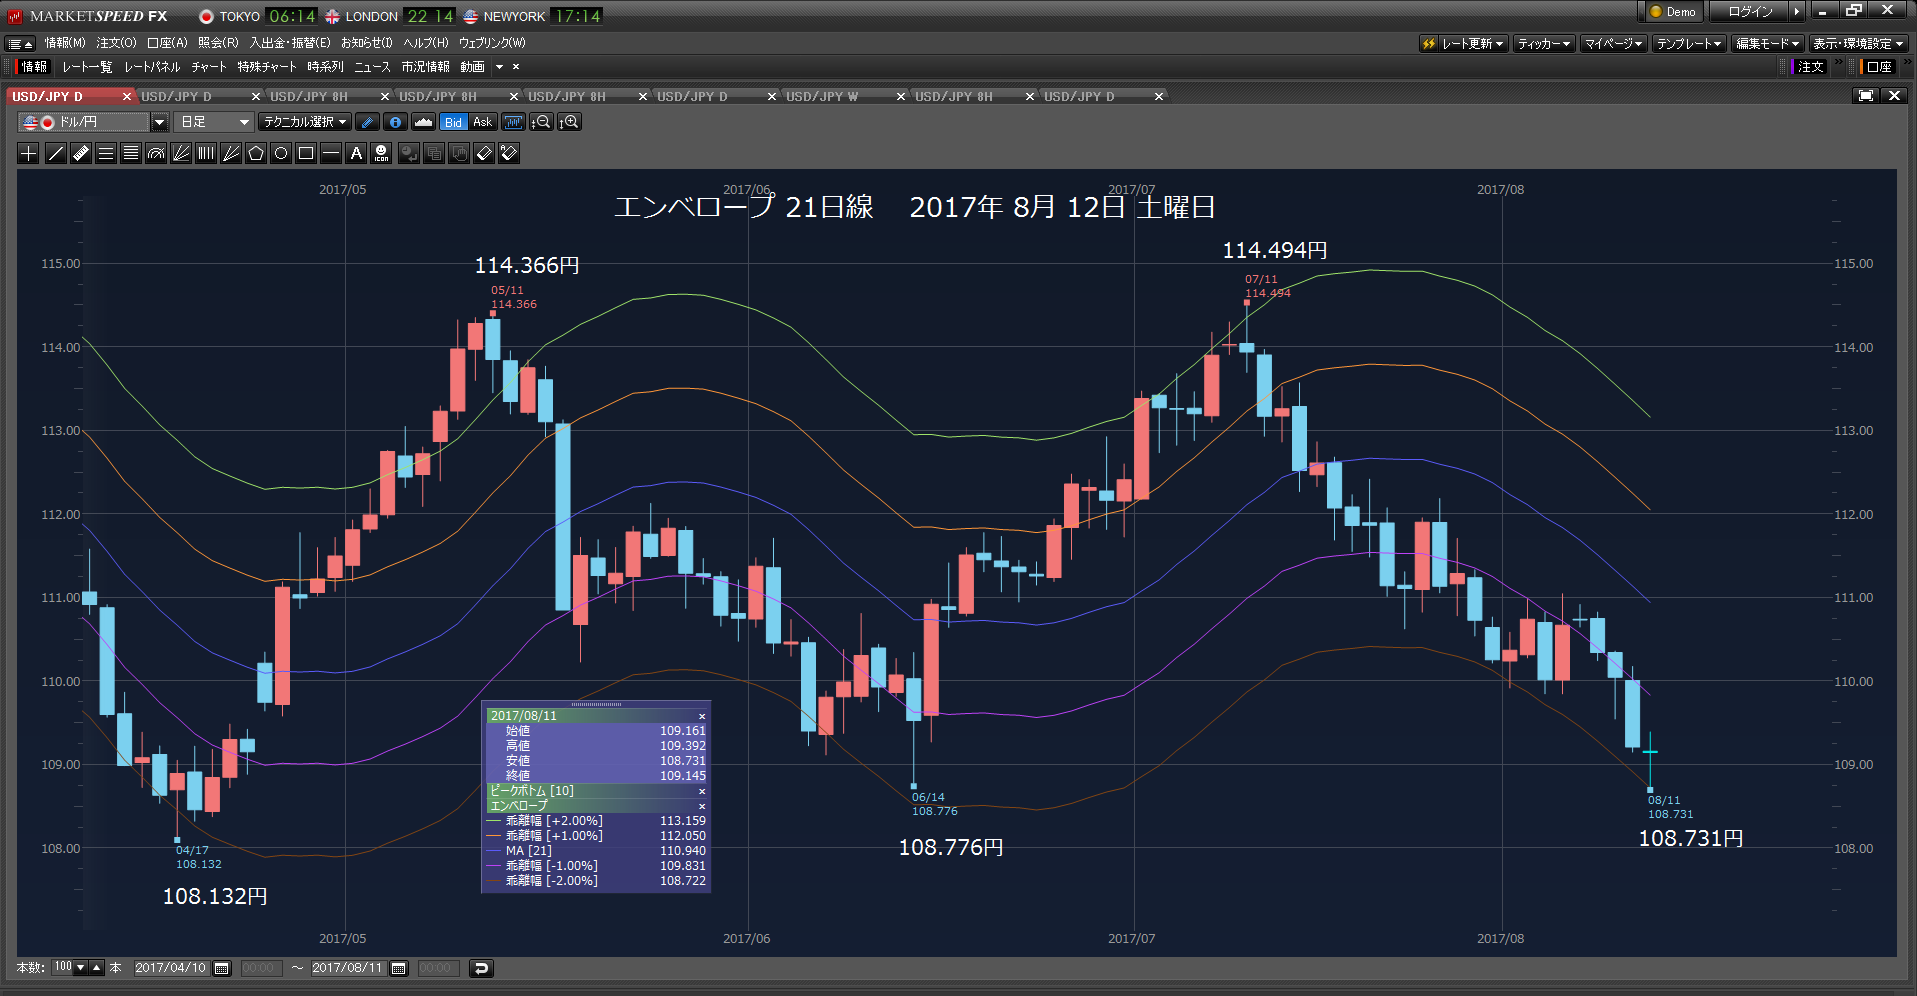The image size is (1917, 996).
Task: Open the ティッカー dropdown
Action: click(x=1544, y=43)
